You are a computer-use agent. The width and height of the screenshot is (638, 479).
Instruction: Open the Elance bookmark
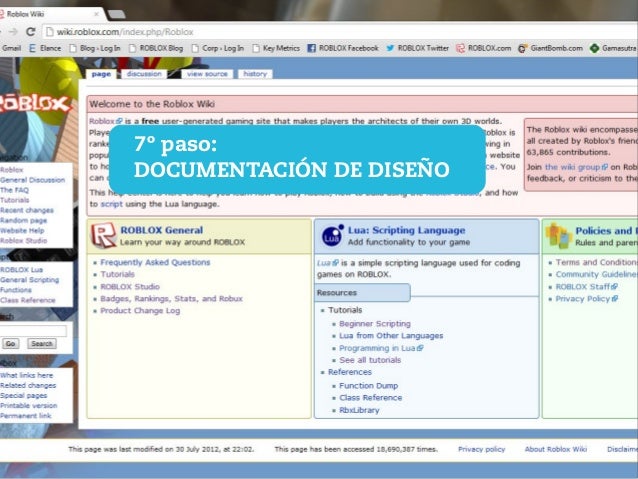[45, 48]
